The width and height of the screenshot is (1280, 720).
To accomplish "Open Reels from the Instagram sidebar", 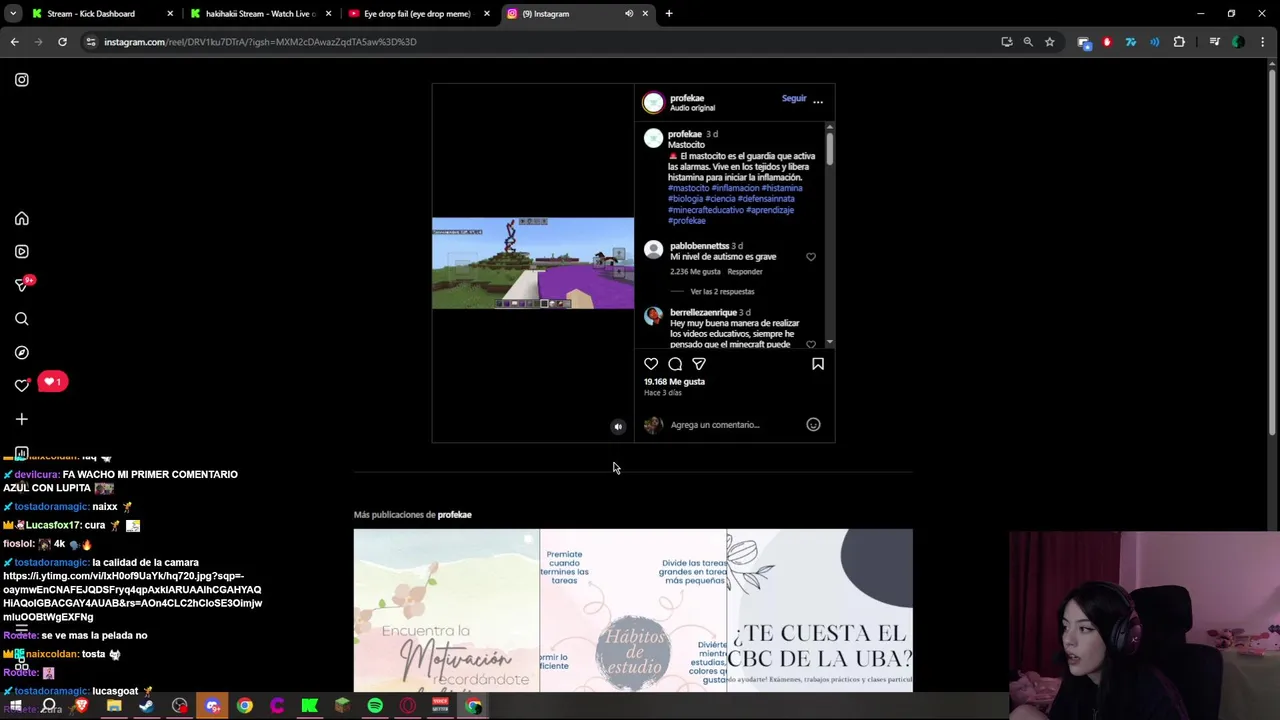I will [x=22, y=252].
